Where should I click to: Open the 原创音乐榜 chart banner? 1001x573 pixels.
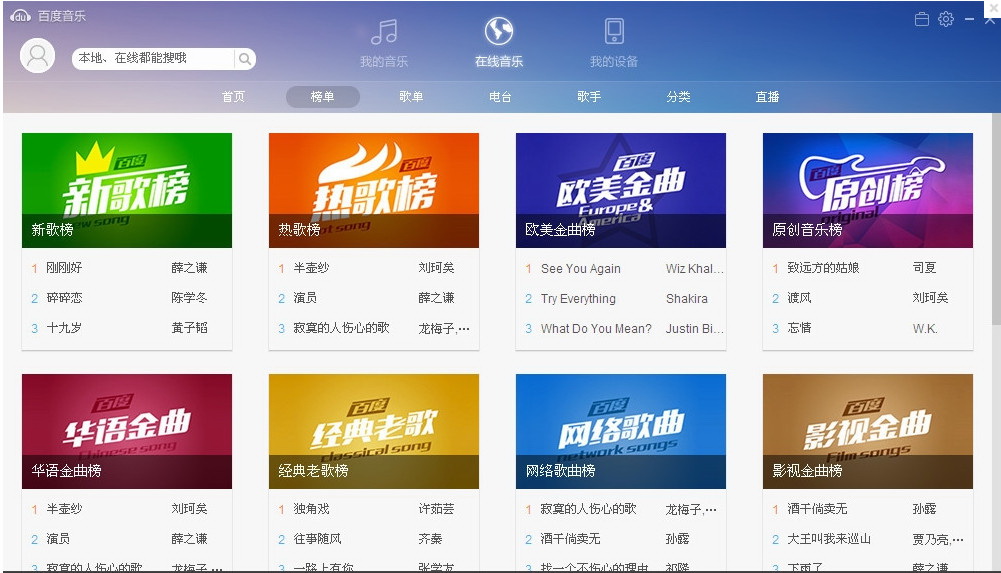coord(868,190)
